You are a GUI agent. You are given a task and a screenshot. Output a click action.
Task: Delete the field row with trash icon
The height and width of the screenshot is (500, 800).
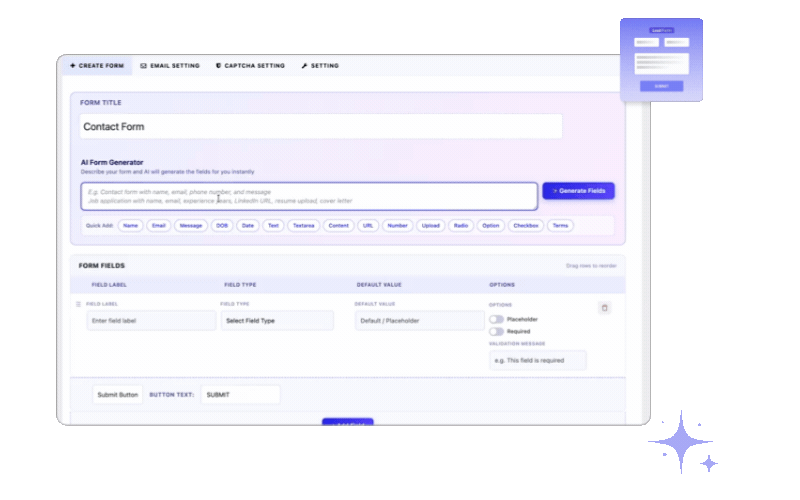point(605,308)
